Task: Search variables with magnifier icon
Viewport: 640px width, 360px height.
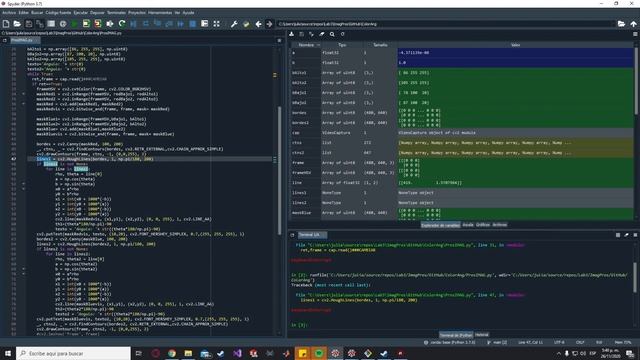Action: point(332,34)
